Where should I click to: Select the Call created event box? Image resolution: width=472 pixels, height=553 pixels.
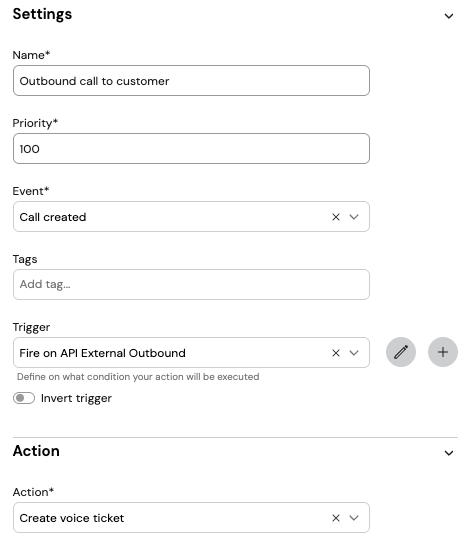[x=191, y=217]
